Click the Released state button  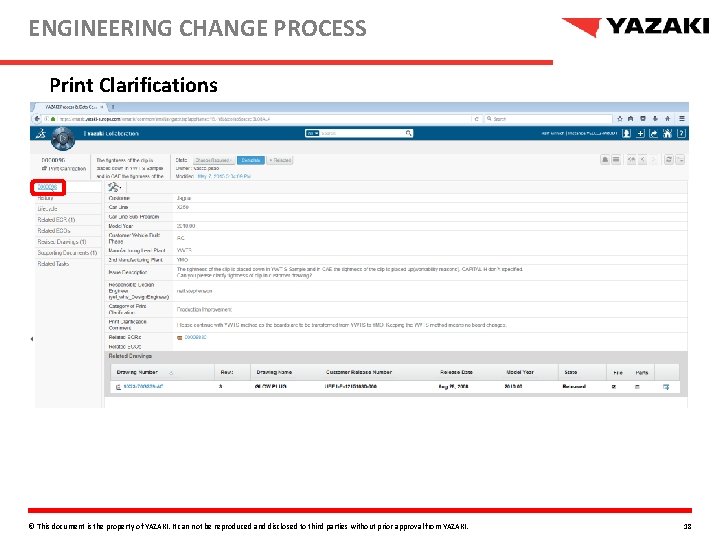pyautogui.click(x=280, y=160)
